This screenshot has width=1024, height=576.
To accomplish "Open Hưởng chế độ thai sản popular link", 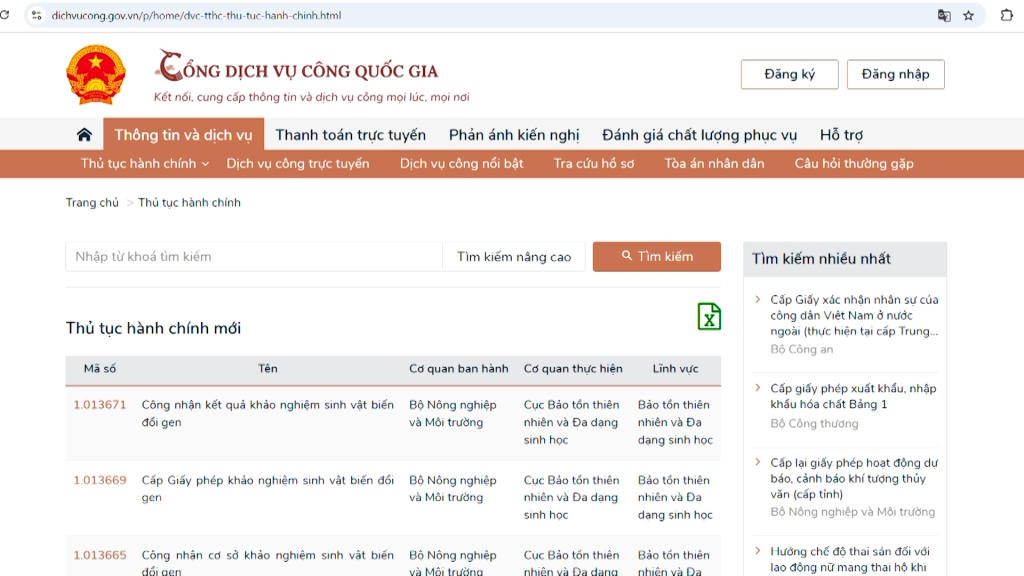I will [x=850, y=560].
